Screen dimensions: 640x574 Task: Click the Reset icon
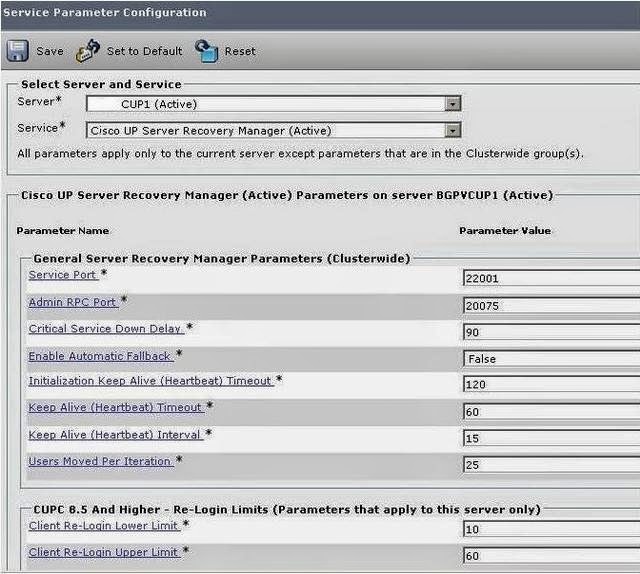click(x=207, y=51)
